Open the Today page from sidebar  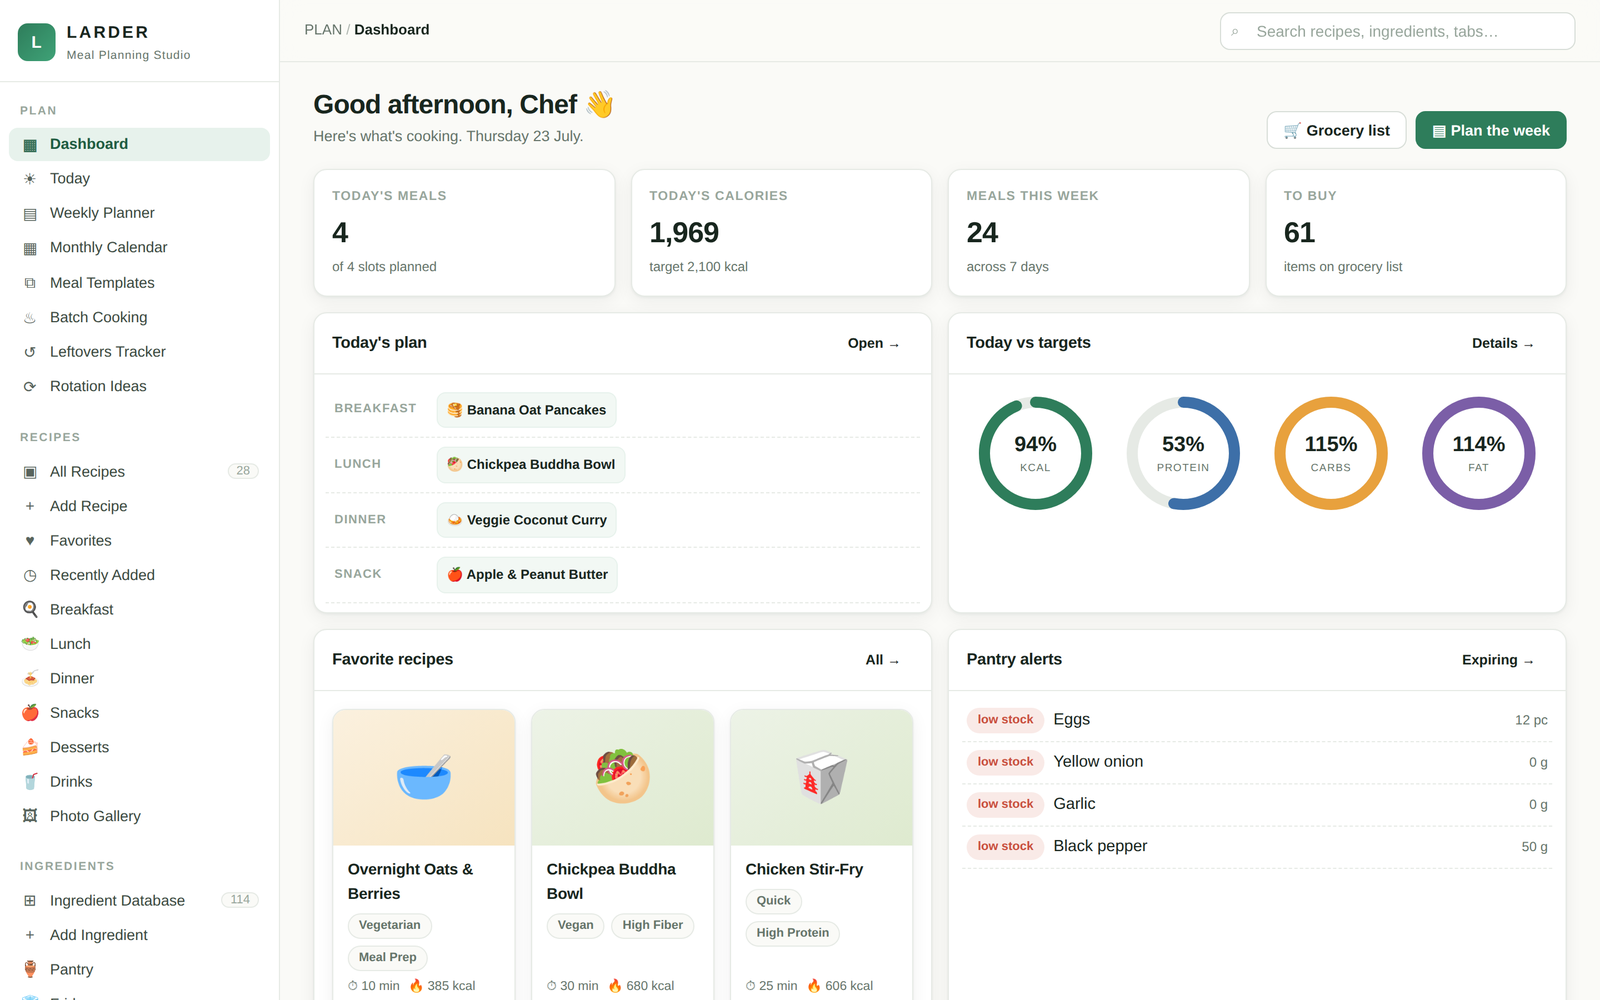point(139,179)
